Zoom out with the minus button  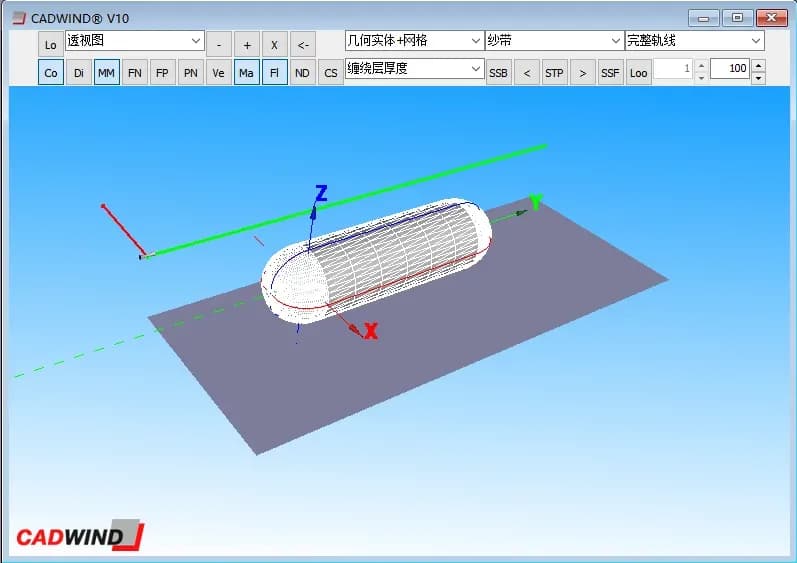click(218, 45)
